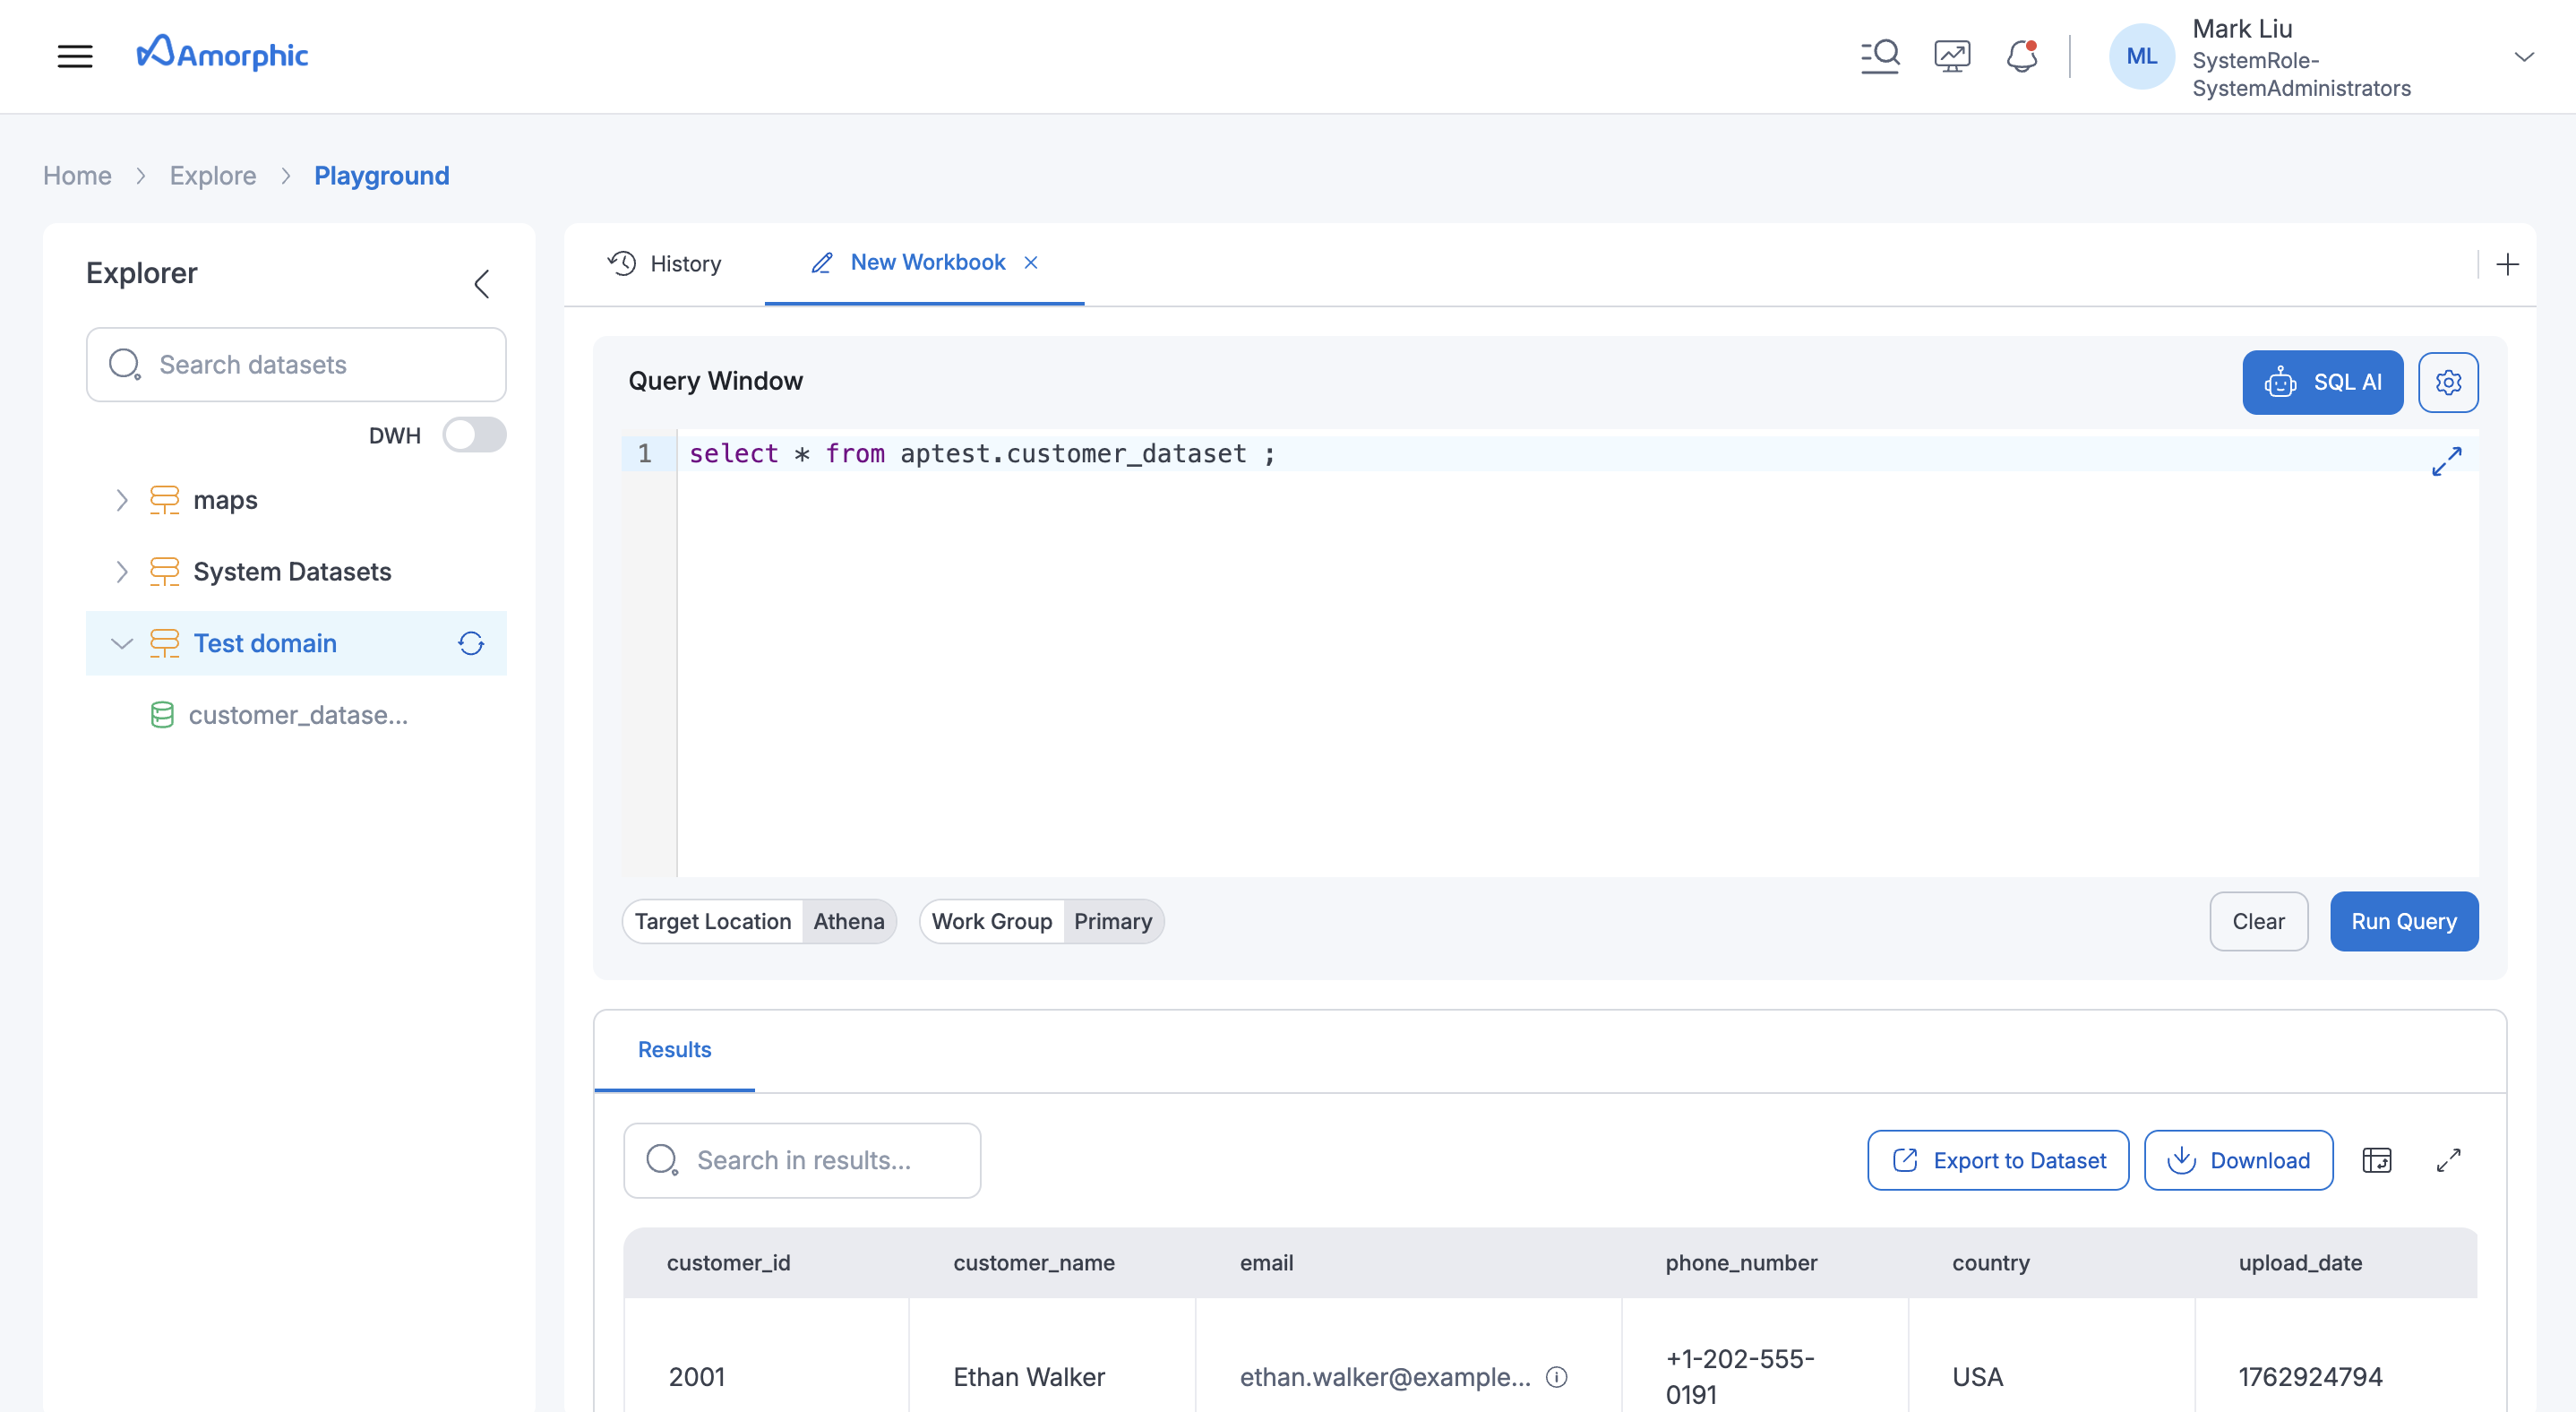Click Export to Dataset
The width and height of the screenshot is (2576, 1412).
[1996, 1160]
